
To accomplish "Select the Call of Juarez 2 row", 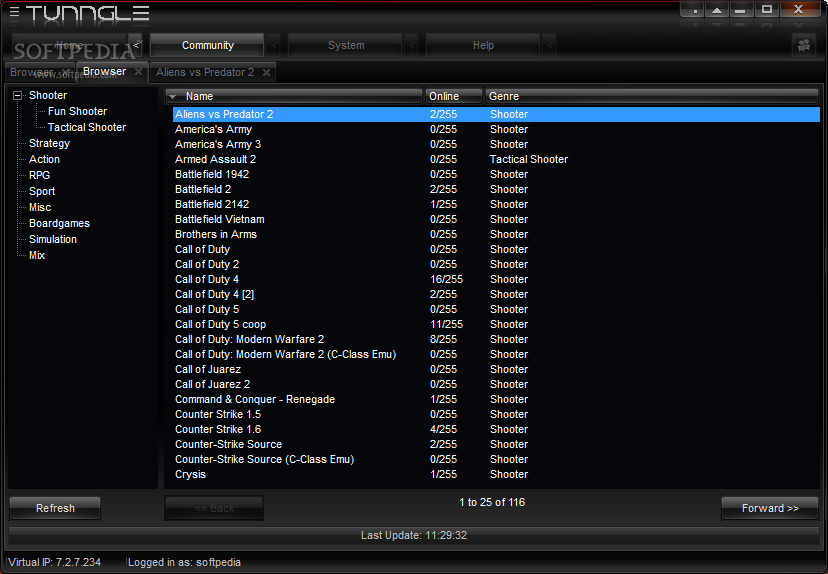I will [x=496, y=384].
